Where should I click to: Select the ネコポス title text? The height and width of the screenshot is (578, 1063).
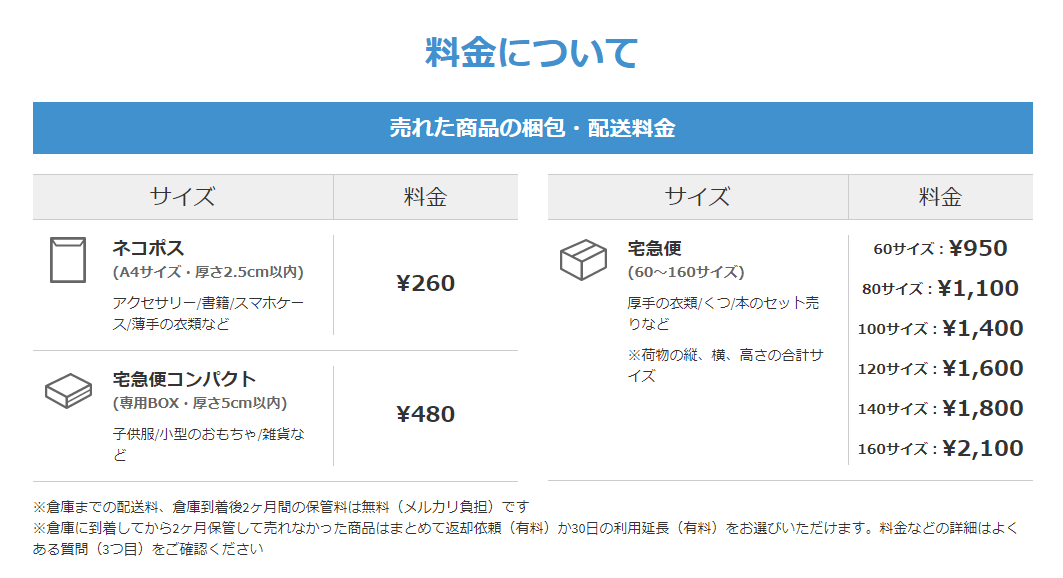tap(148, 248)
